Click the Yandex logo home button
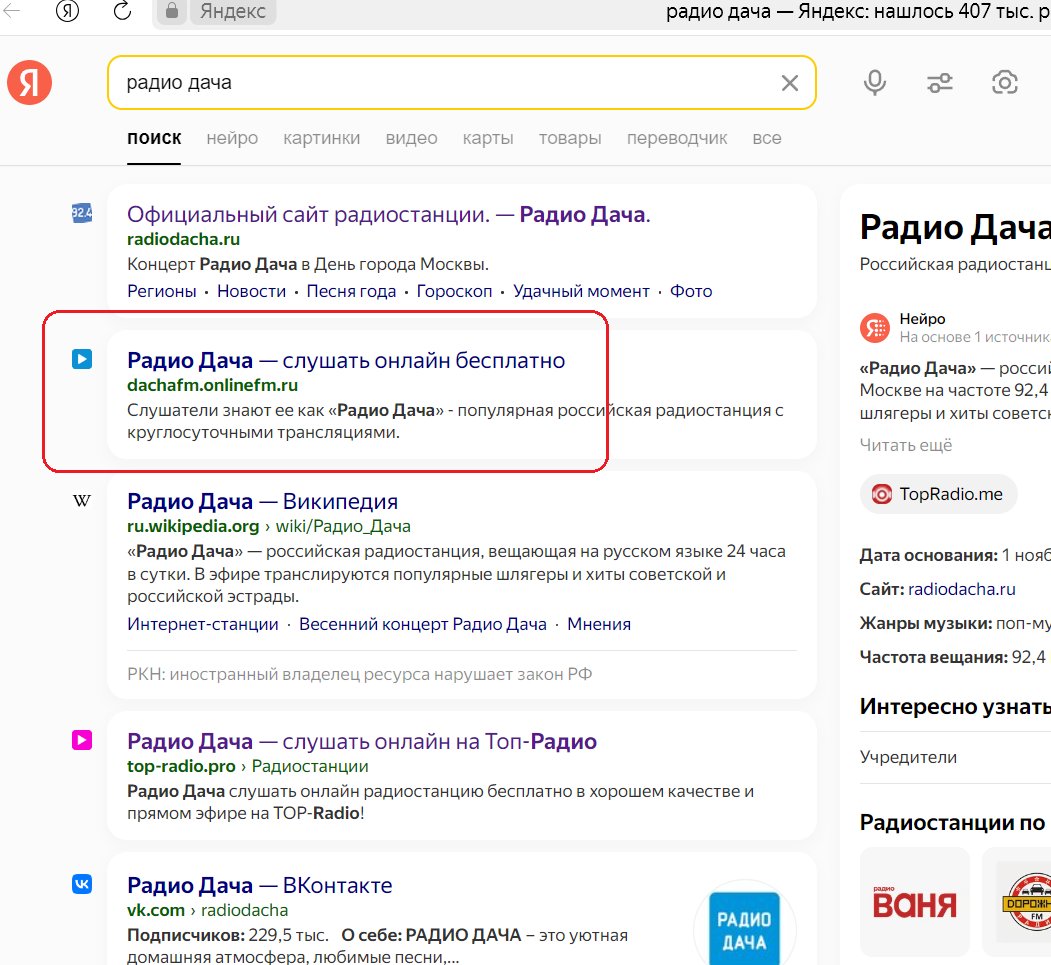 pos(29,82)
